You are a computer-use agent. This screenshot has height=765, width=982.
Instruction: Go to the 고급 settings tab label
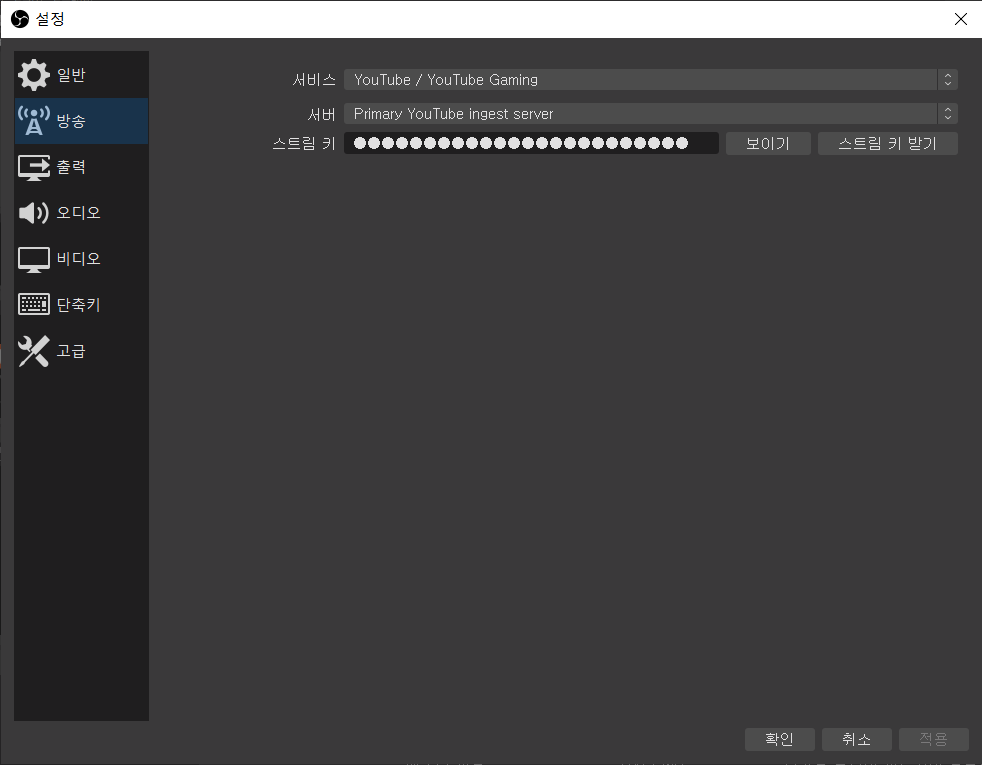(x=71, y=351)
